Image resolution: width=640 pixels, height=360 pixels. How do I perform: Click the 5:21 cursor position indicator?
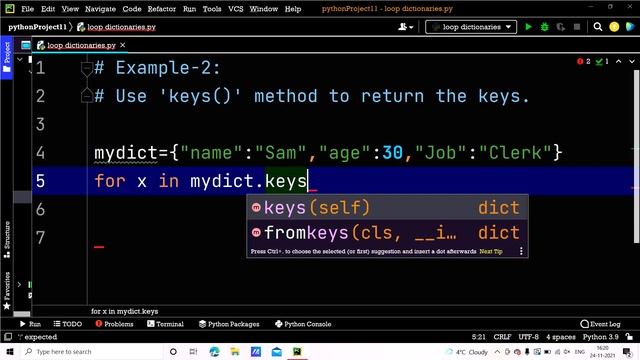click(478, 337)
